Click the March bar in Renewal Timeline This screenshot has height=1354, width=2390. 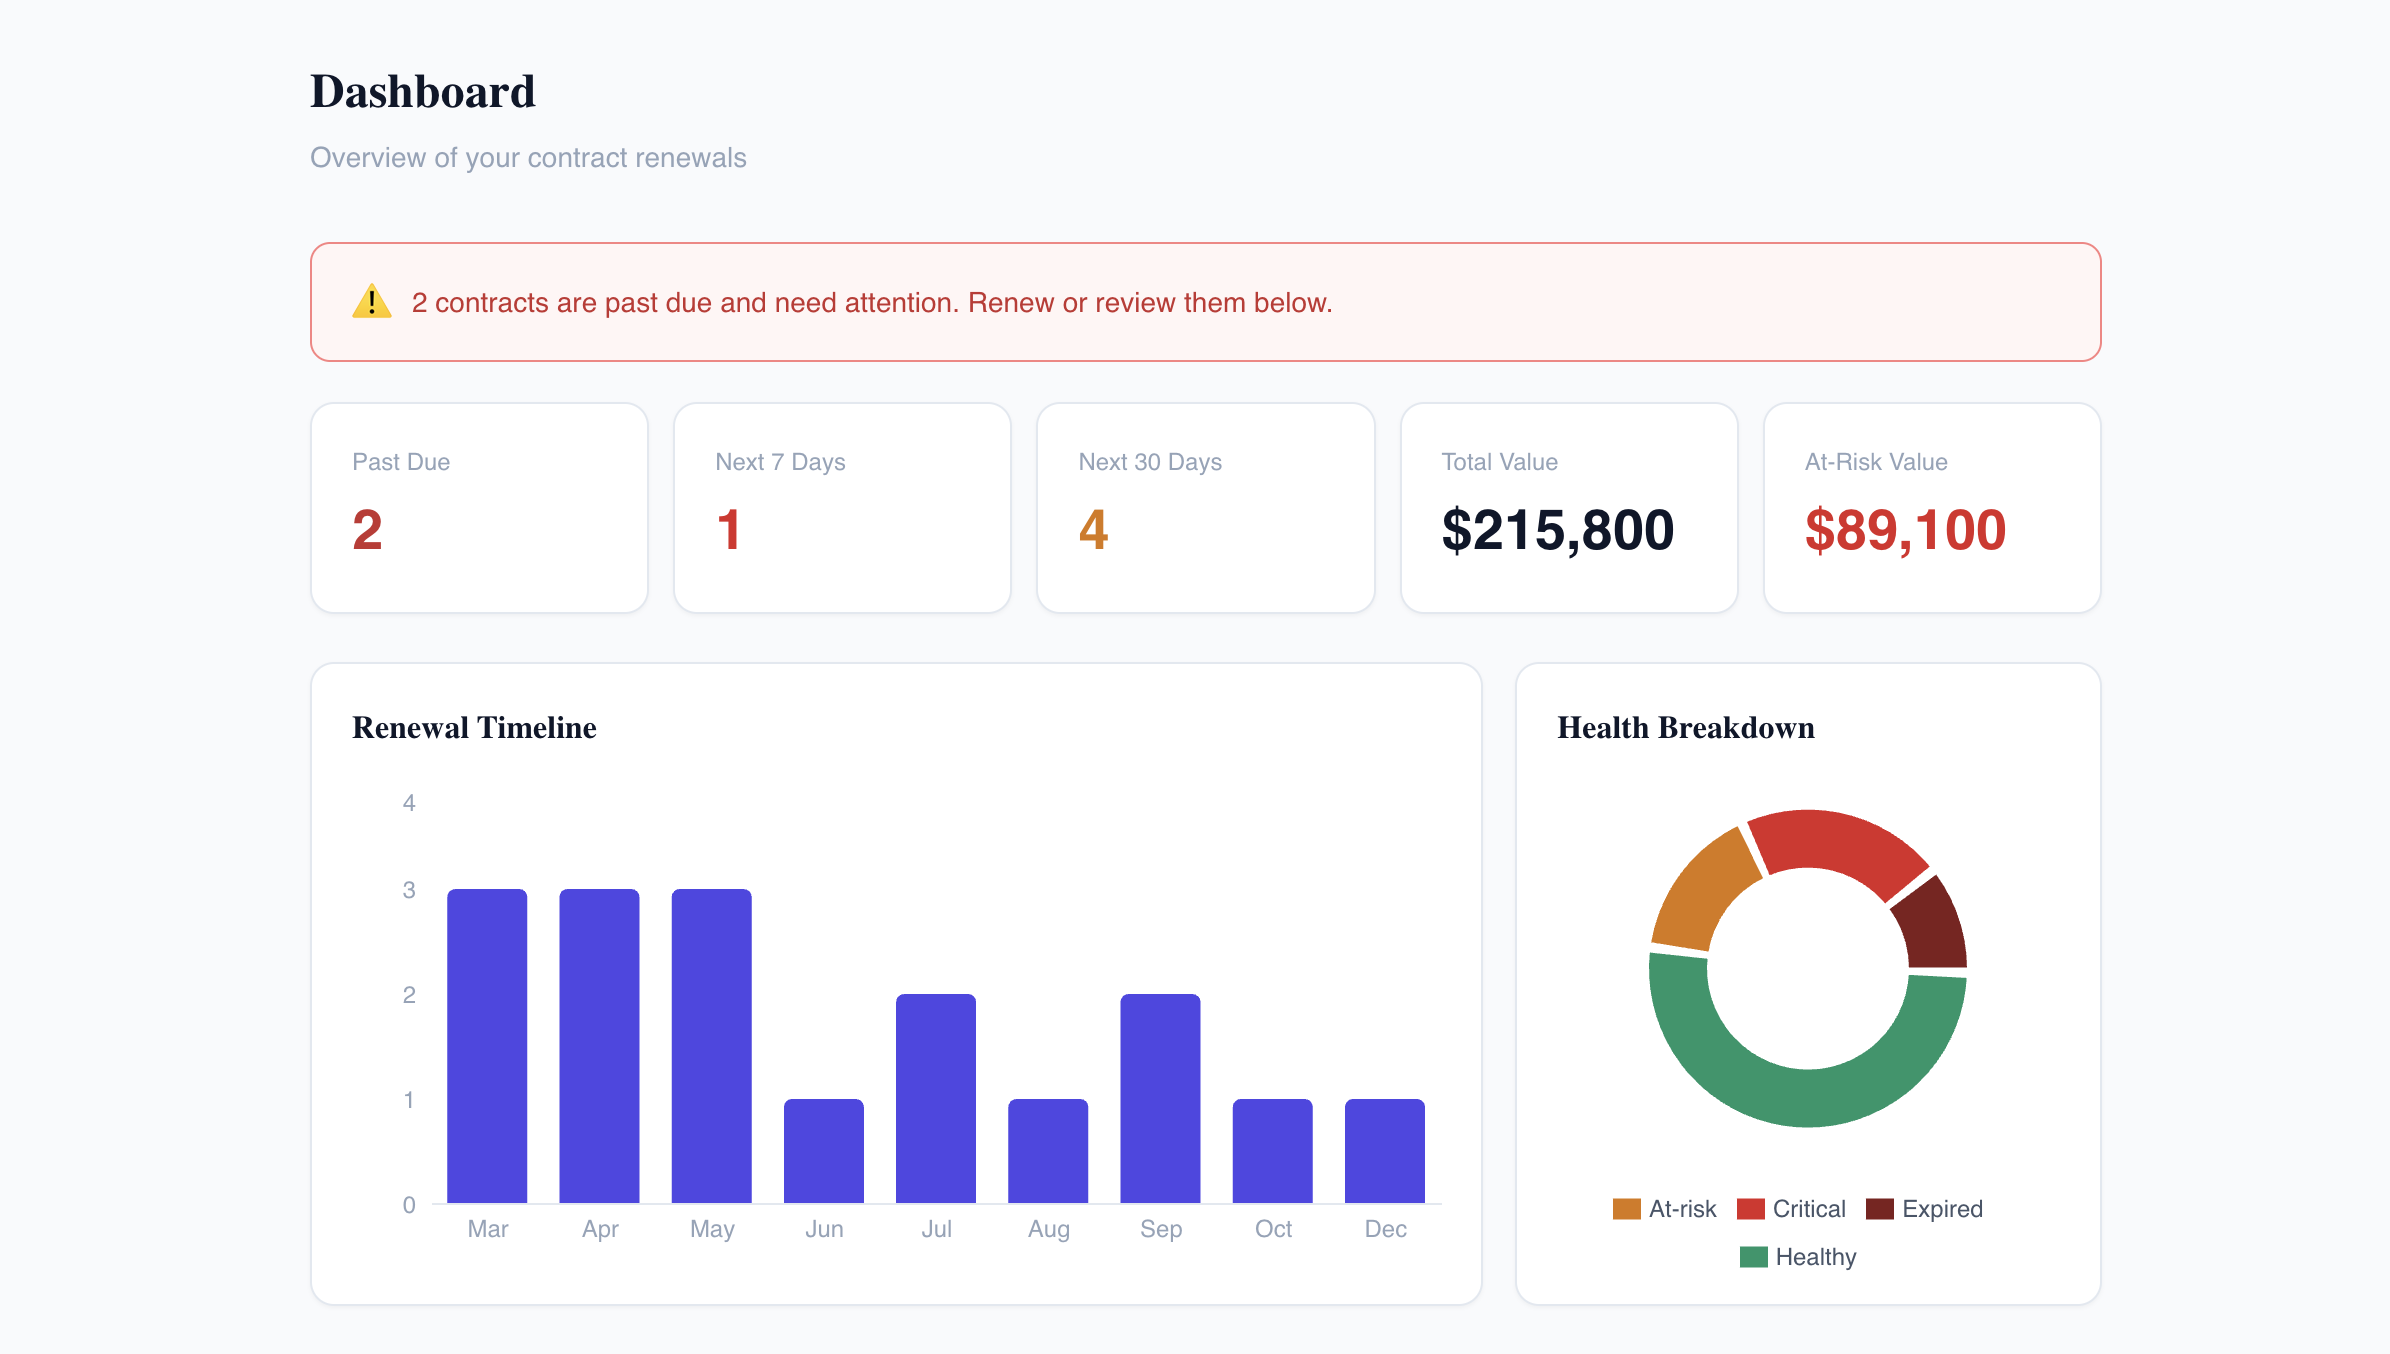[487, 1045]
